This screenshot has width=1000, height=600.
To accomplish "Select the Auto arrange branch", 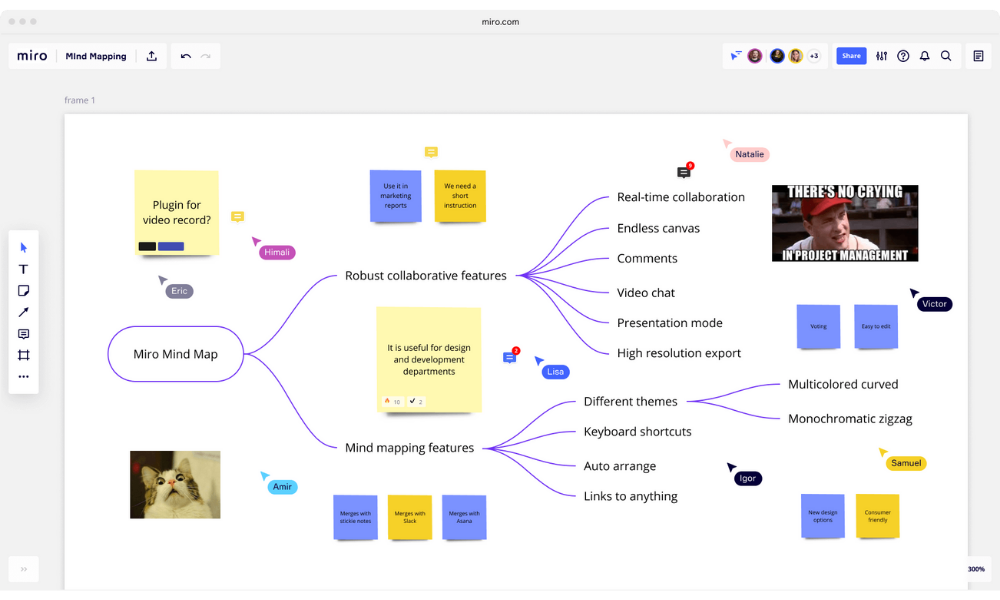I will pyautogui.click(x=619, y=466).
